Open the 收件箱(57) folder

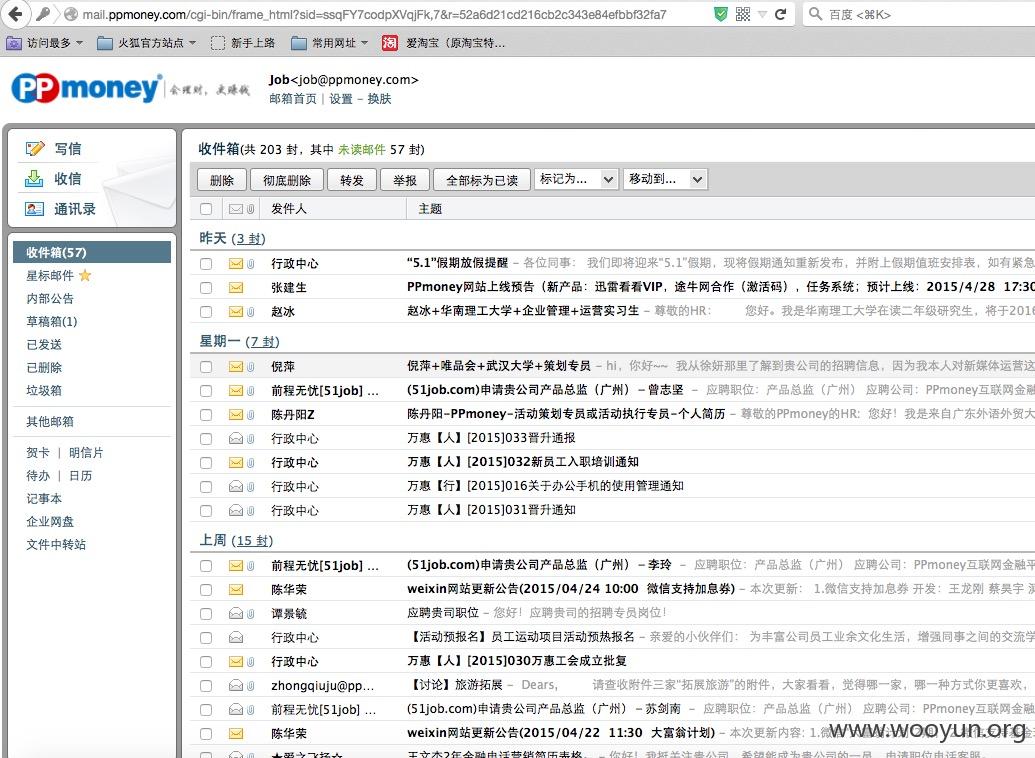[92, 252]
